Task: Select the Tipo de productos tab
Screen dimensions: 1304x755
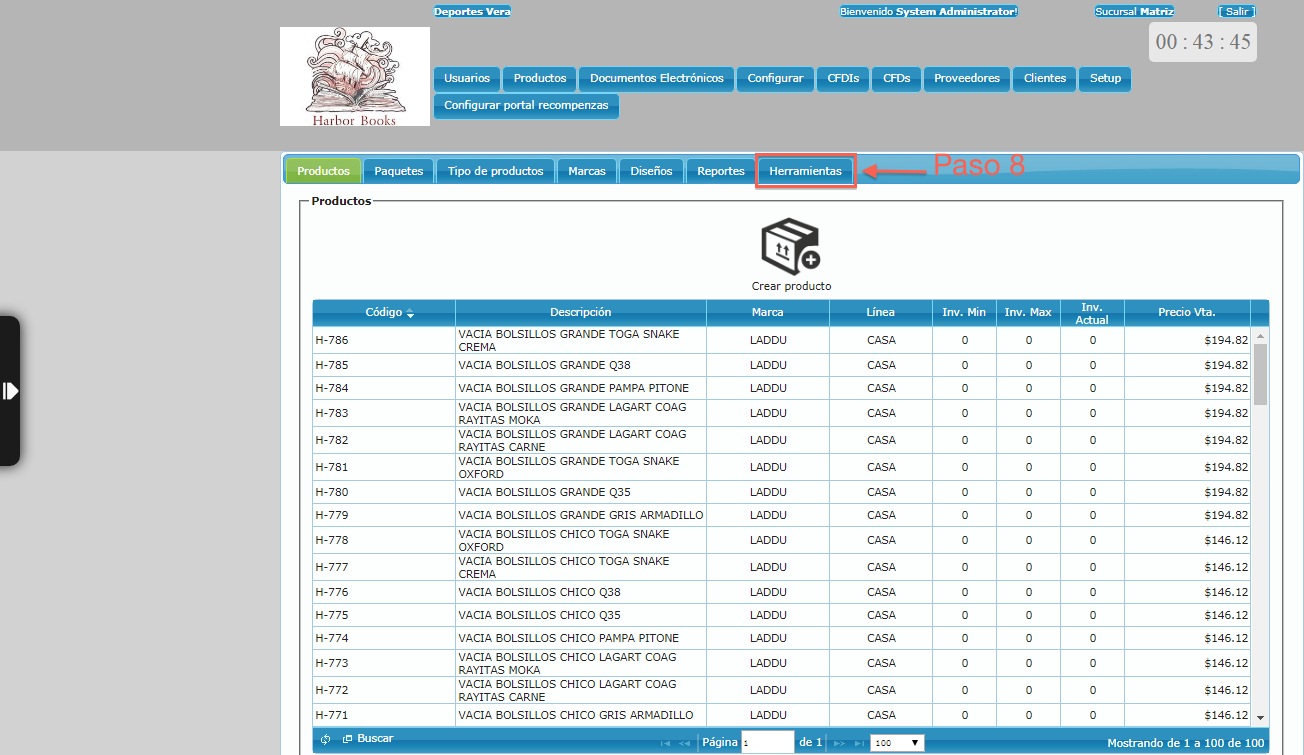Action: click(x=495, y=171)
